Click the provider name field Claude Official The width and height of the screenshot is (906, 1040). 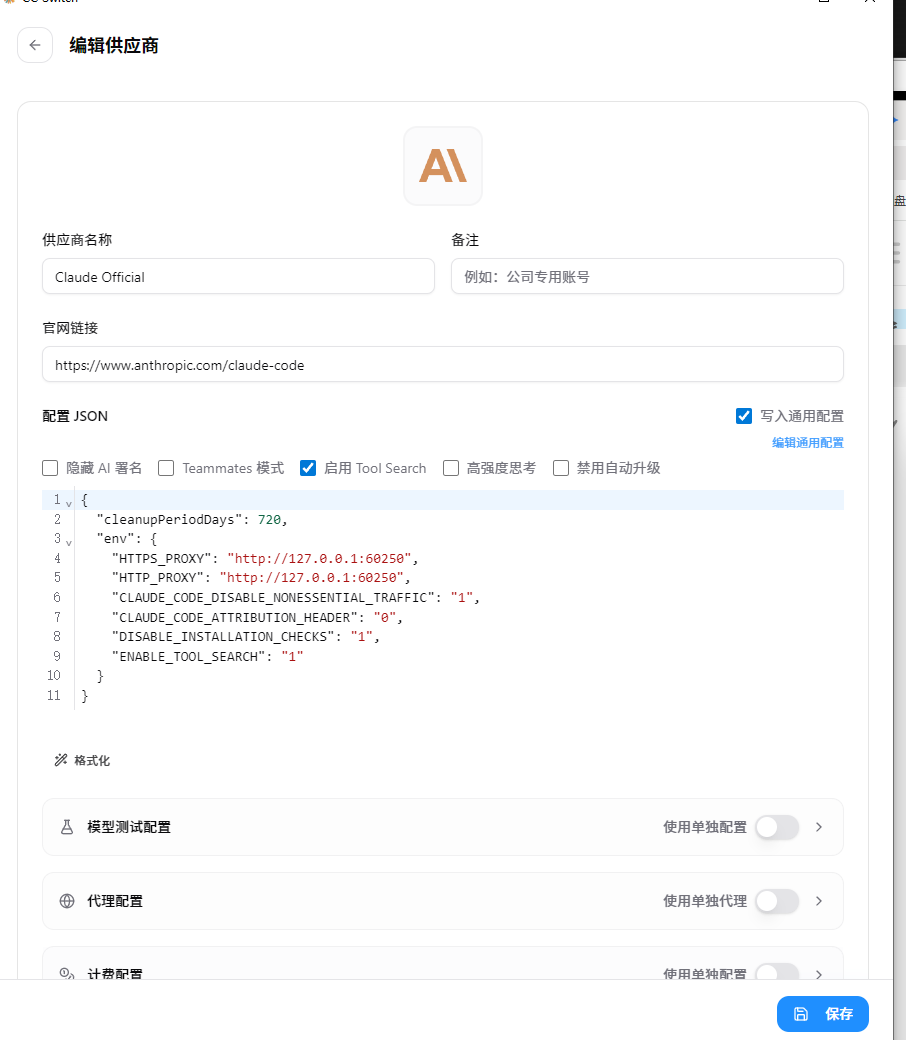238,277
